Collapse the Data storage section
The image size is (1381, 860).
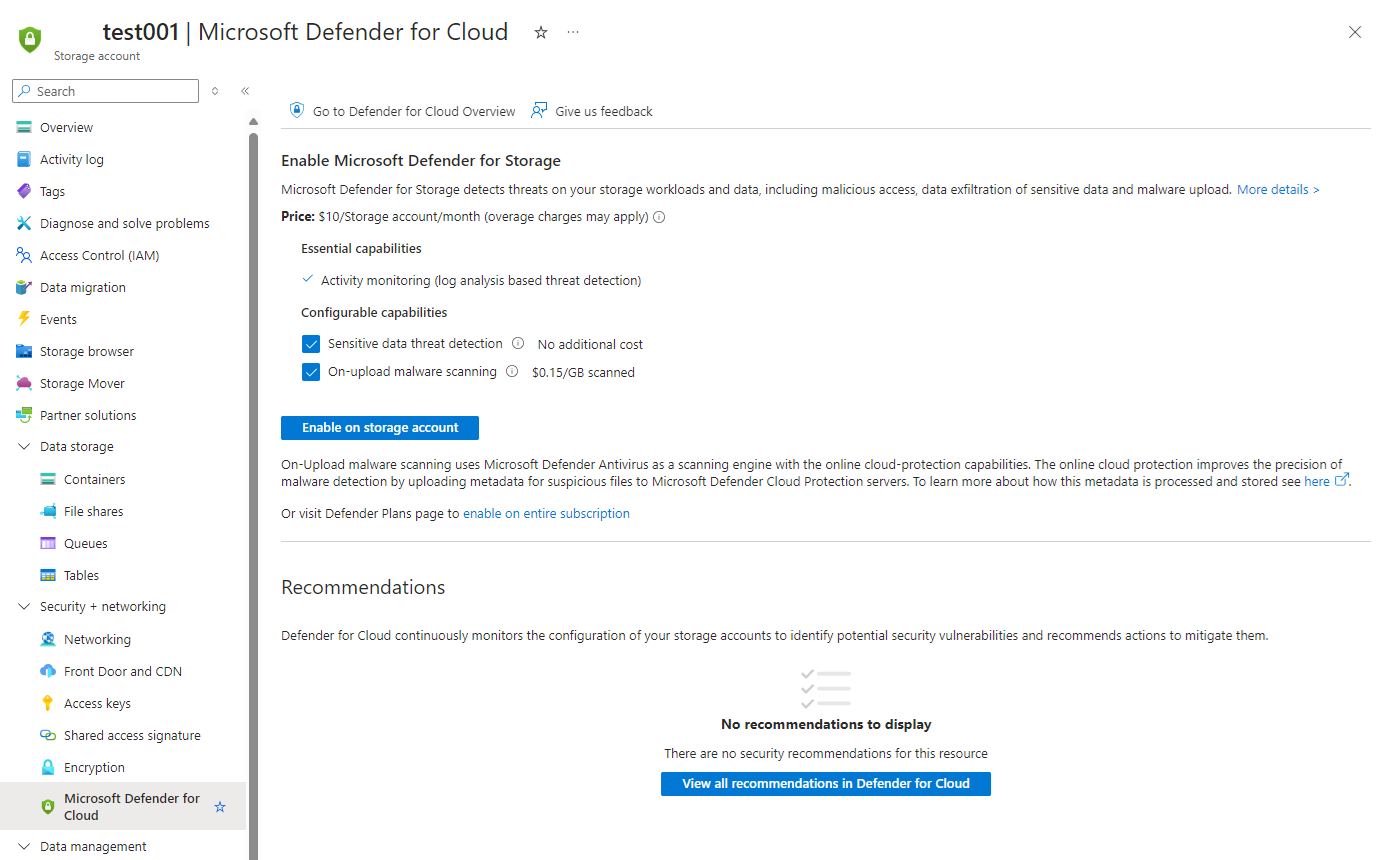[24, 447]
